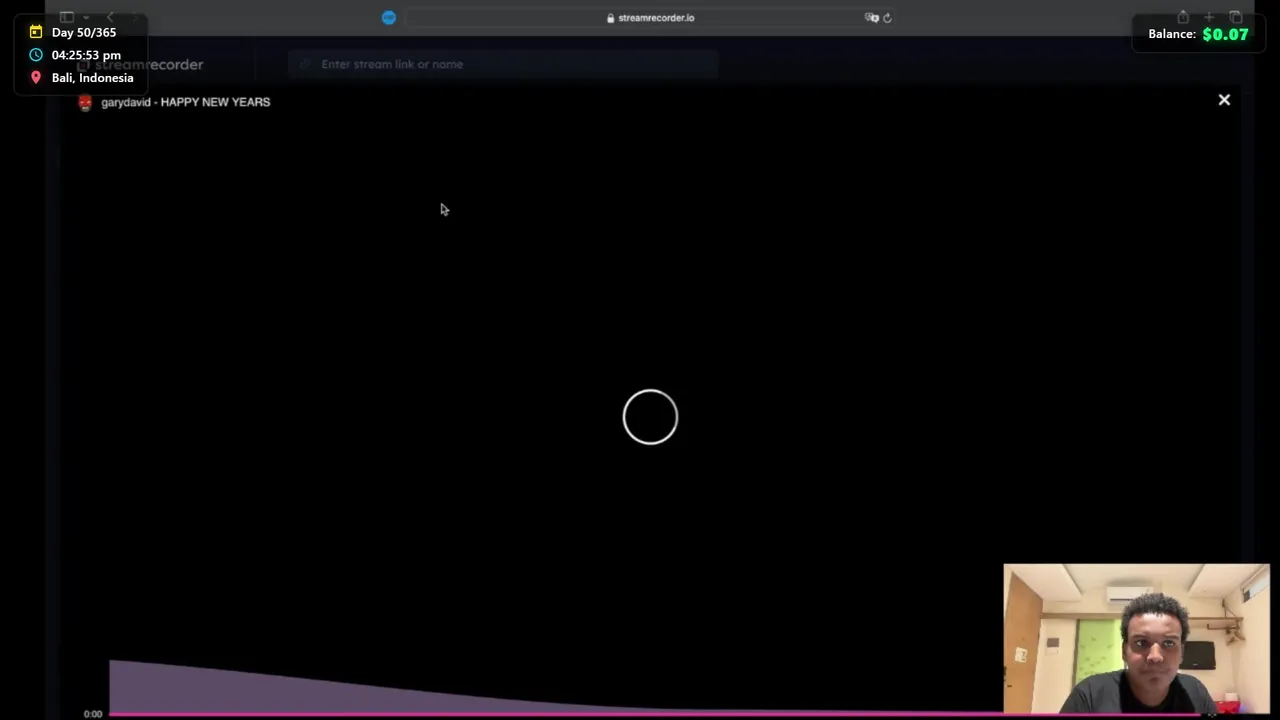Click the webcam overlay thumbnail
1280x720 pixels.
tap(1137, 639)
